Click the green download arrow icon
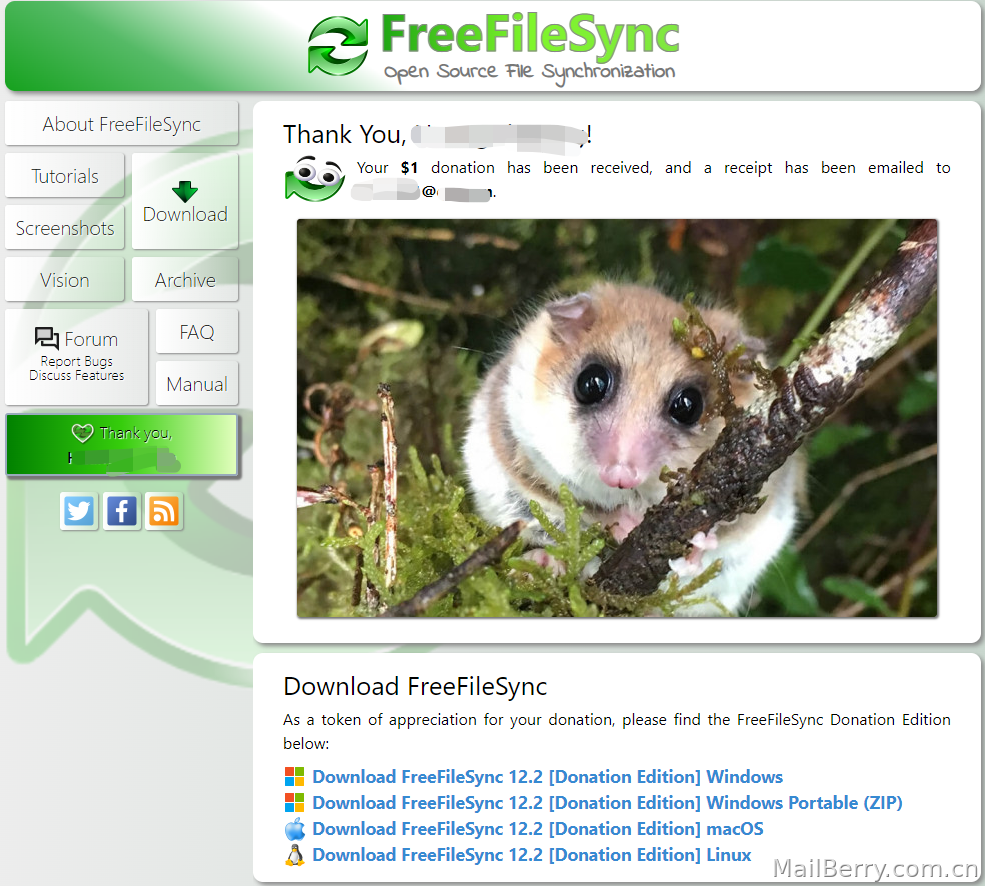The image size is (985, 886). 185,191
